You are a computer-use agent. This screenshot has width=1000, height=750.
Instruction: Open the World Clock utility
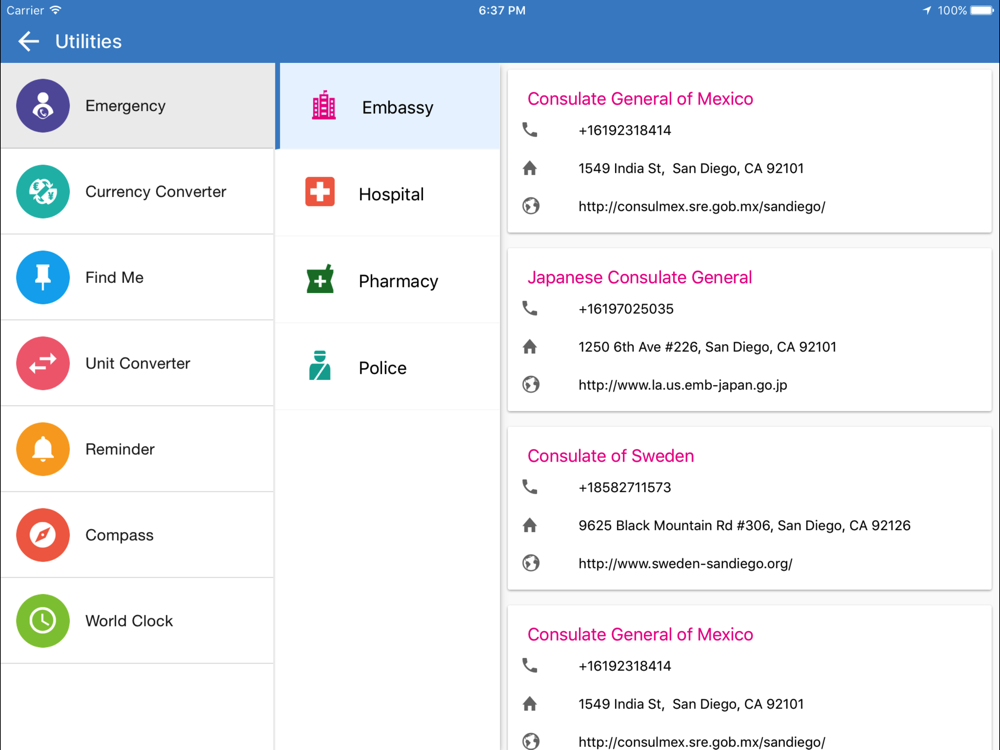[138, 621]
